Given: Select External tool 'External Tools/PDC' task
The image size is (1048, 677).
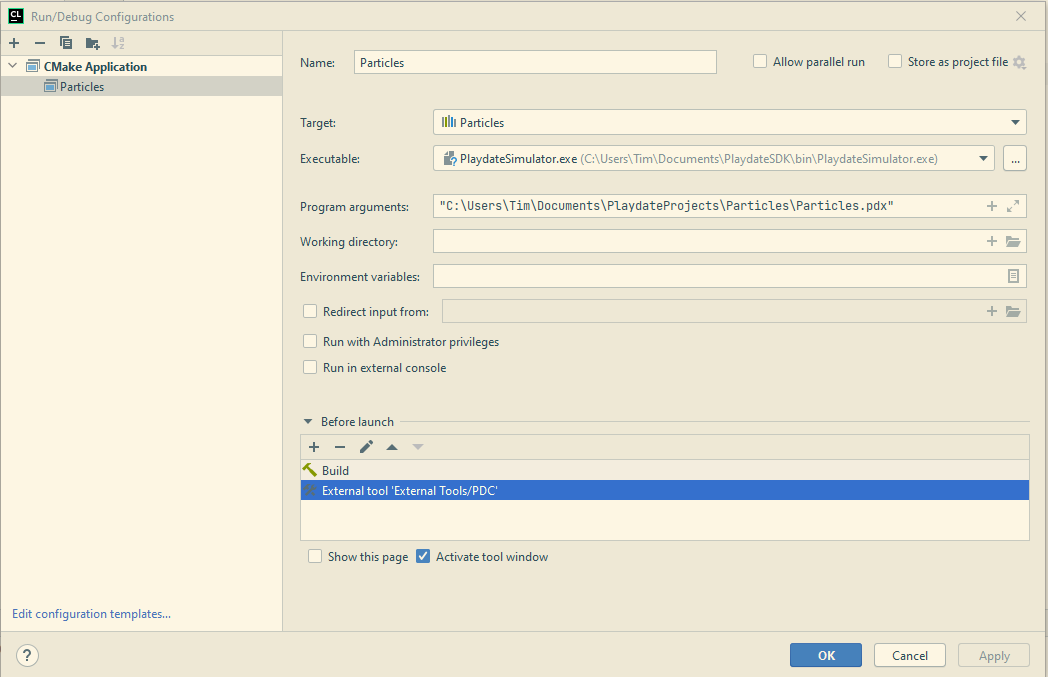Looking at the screenshot, I should coord(664,491).
